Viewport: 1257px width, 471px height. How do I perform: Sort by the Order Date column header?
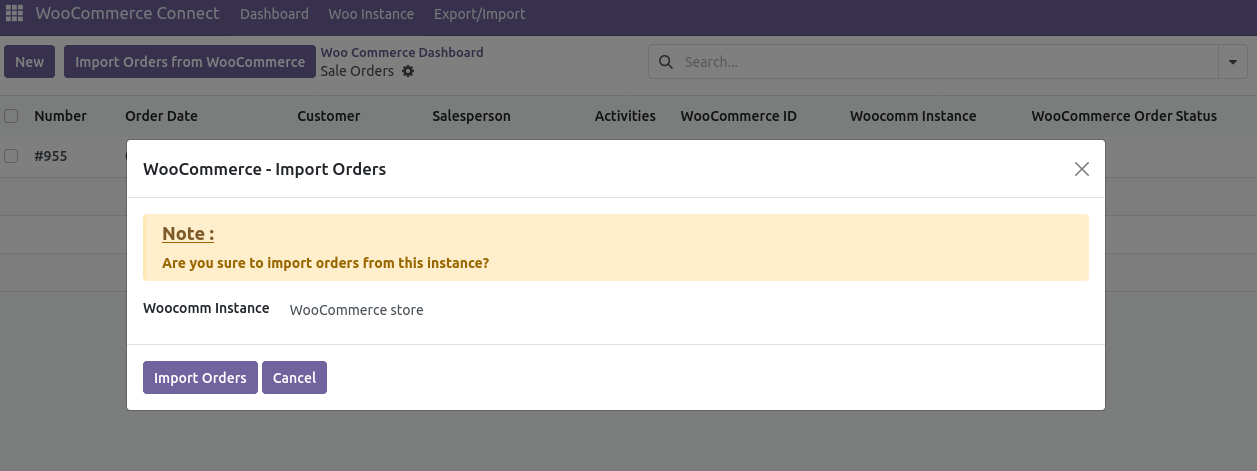[x=161, y=116]
